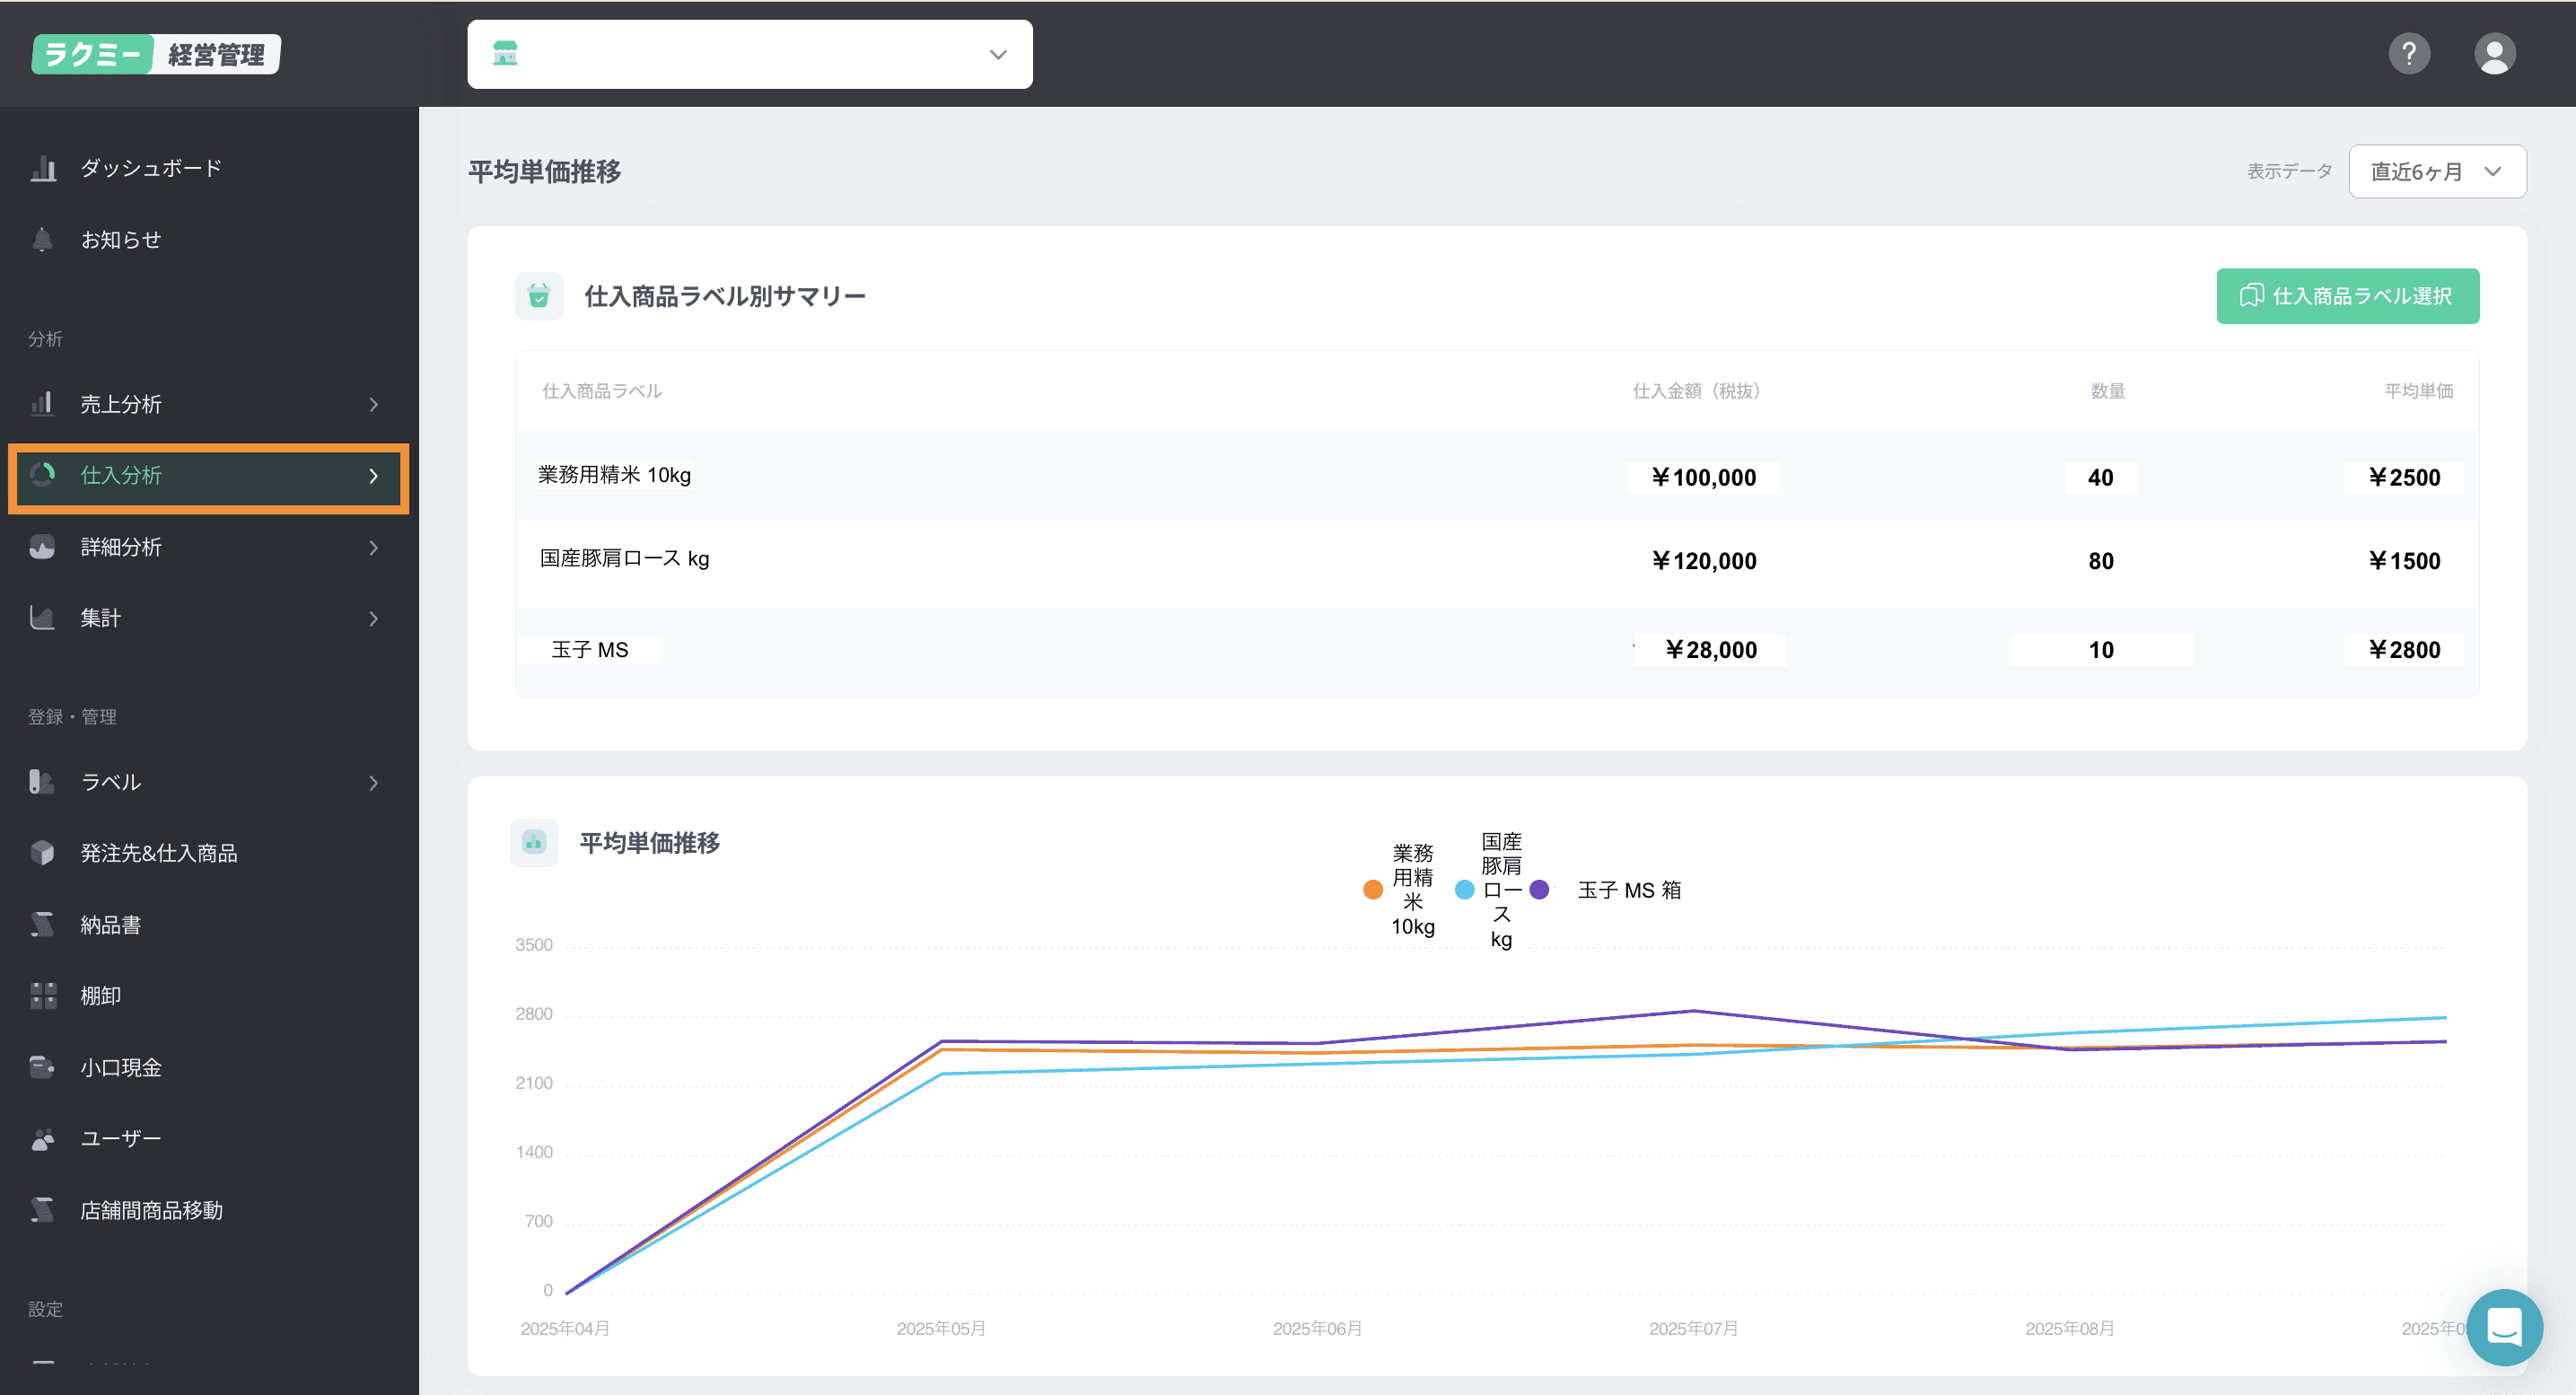The height and width of the screenshot is (1395, 2576).
Task: Toggle 国産豚肩ロース kg blue legend series
Action: [x=1465, y=890]
